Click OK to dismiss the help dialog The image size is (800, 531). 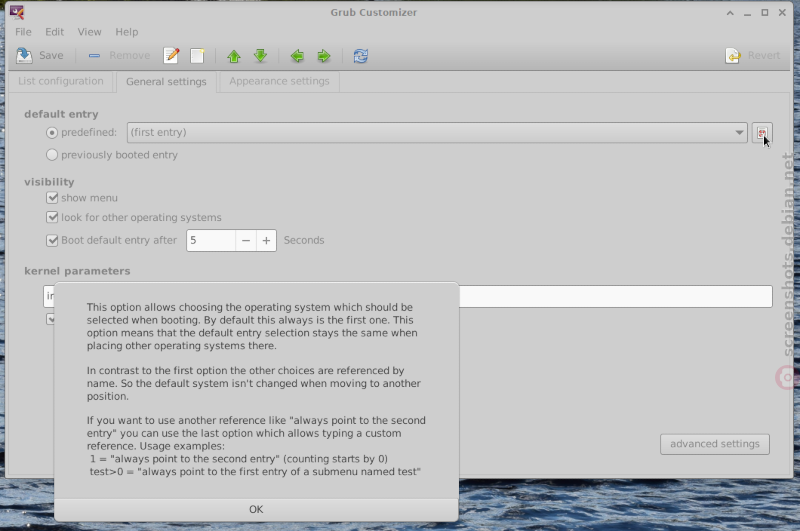coord(256,510)
